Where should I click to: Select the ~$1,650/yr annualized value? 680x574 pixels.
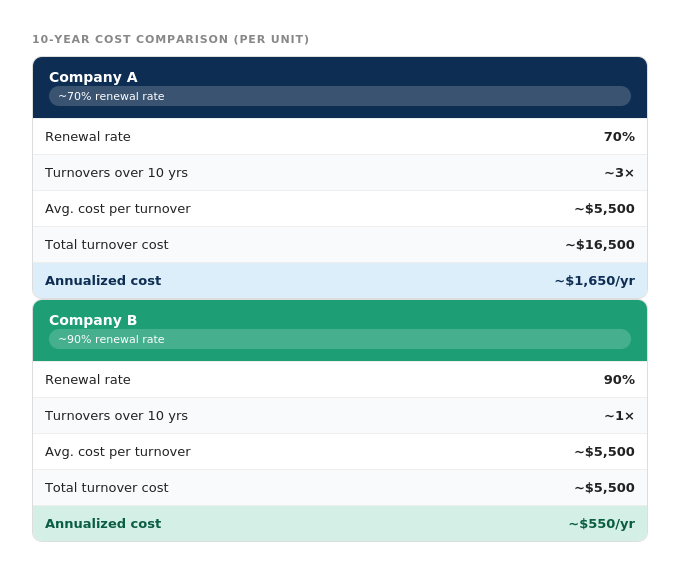coord(595,280)
